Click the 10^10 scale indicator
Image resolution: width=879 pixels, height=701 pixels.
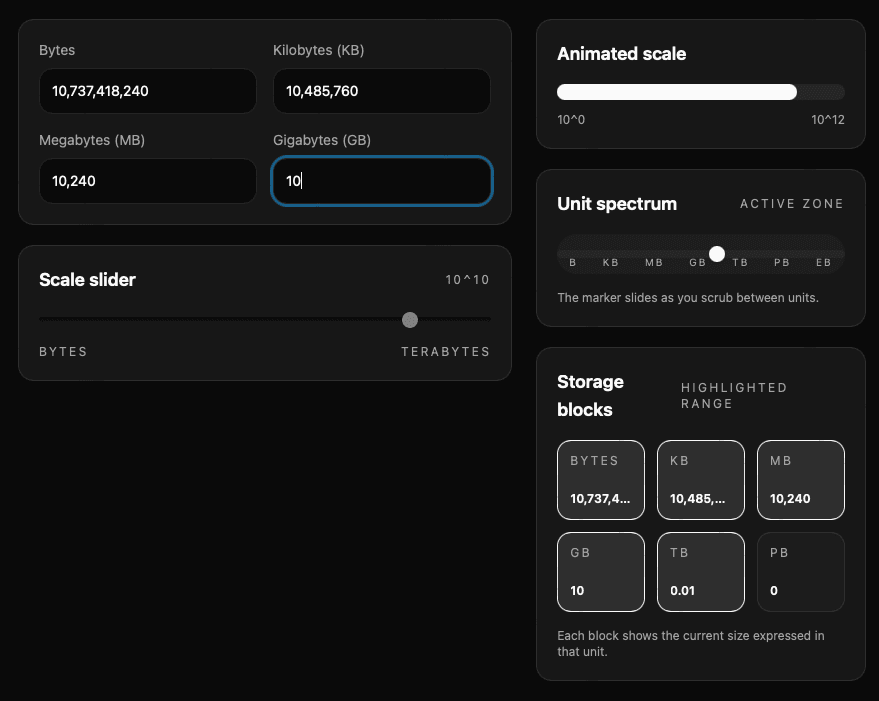467,280
